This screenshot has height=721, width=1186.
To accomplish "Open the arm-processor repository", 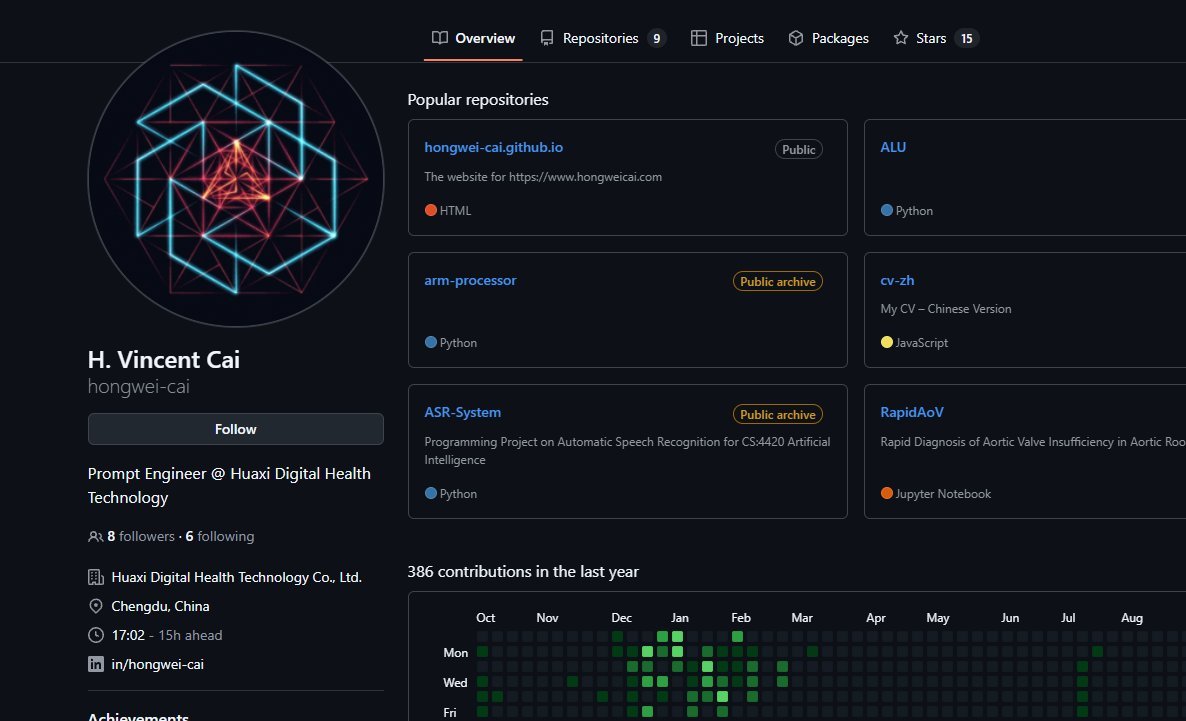I will click(x=470, y=280).
